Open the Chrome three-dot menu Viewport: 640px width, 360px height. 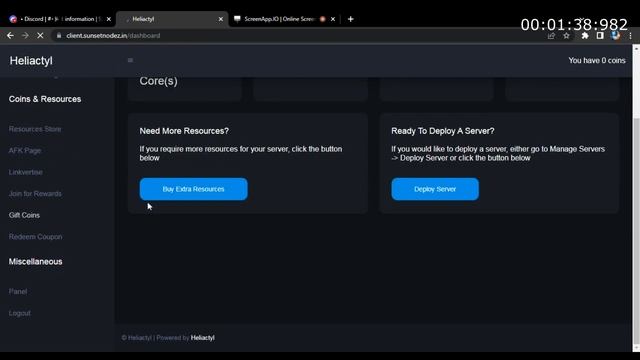coord(630,36)
